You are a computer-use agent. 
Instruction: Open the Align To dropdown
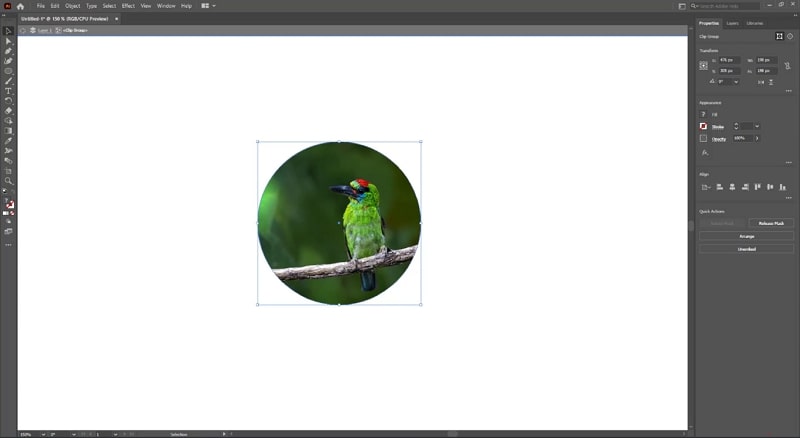click(706, 187)
